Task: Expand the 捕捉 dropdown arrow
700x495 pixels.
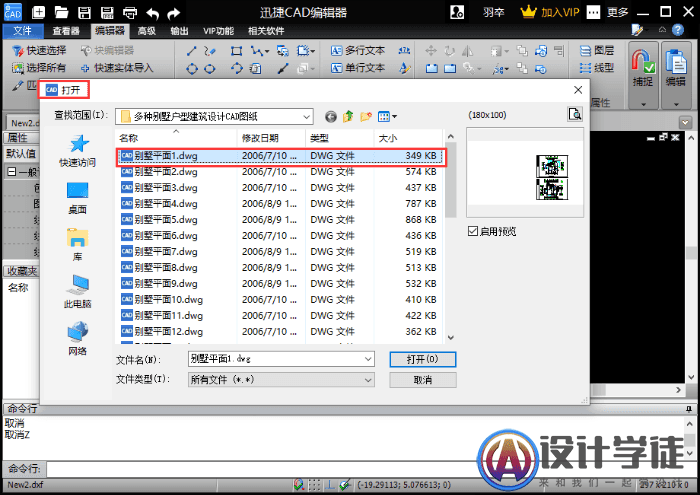Action: click(643, 104)
